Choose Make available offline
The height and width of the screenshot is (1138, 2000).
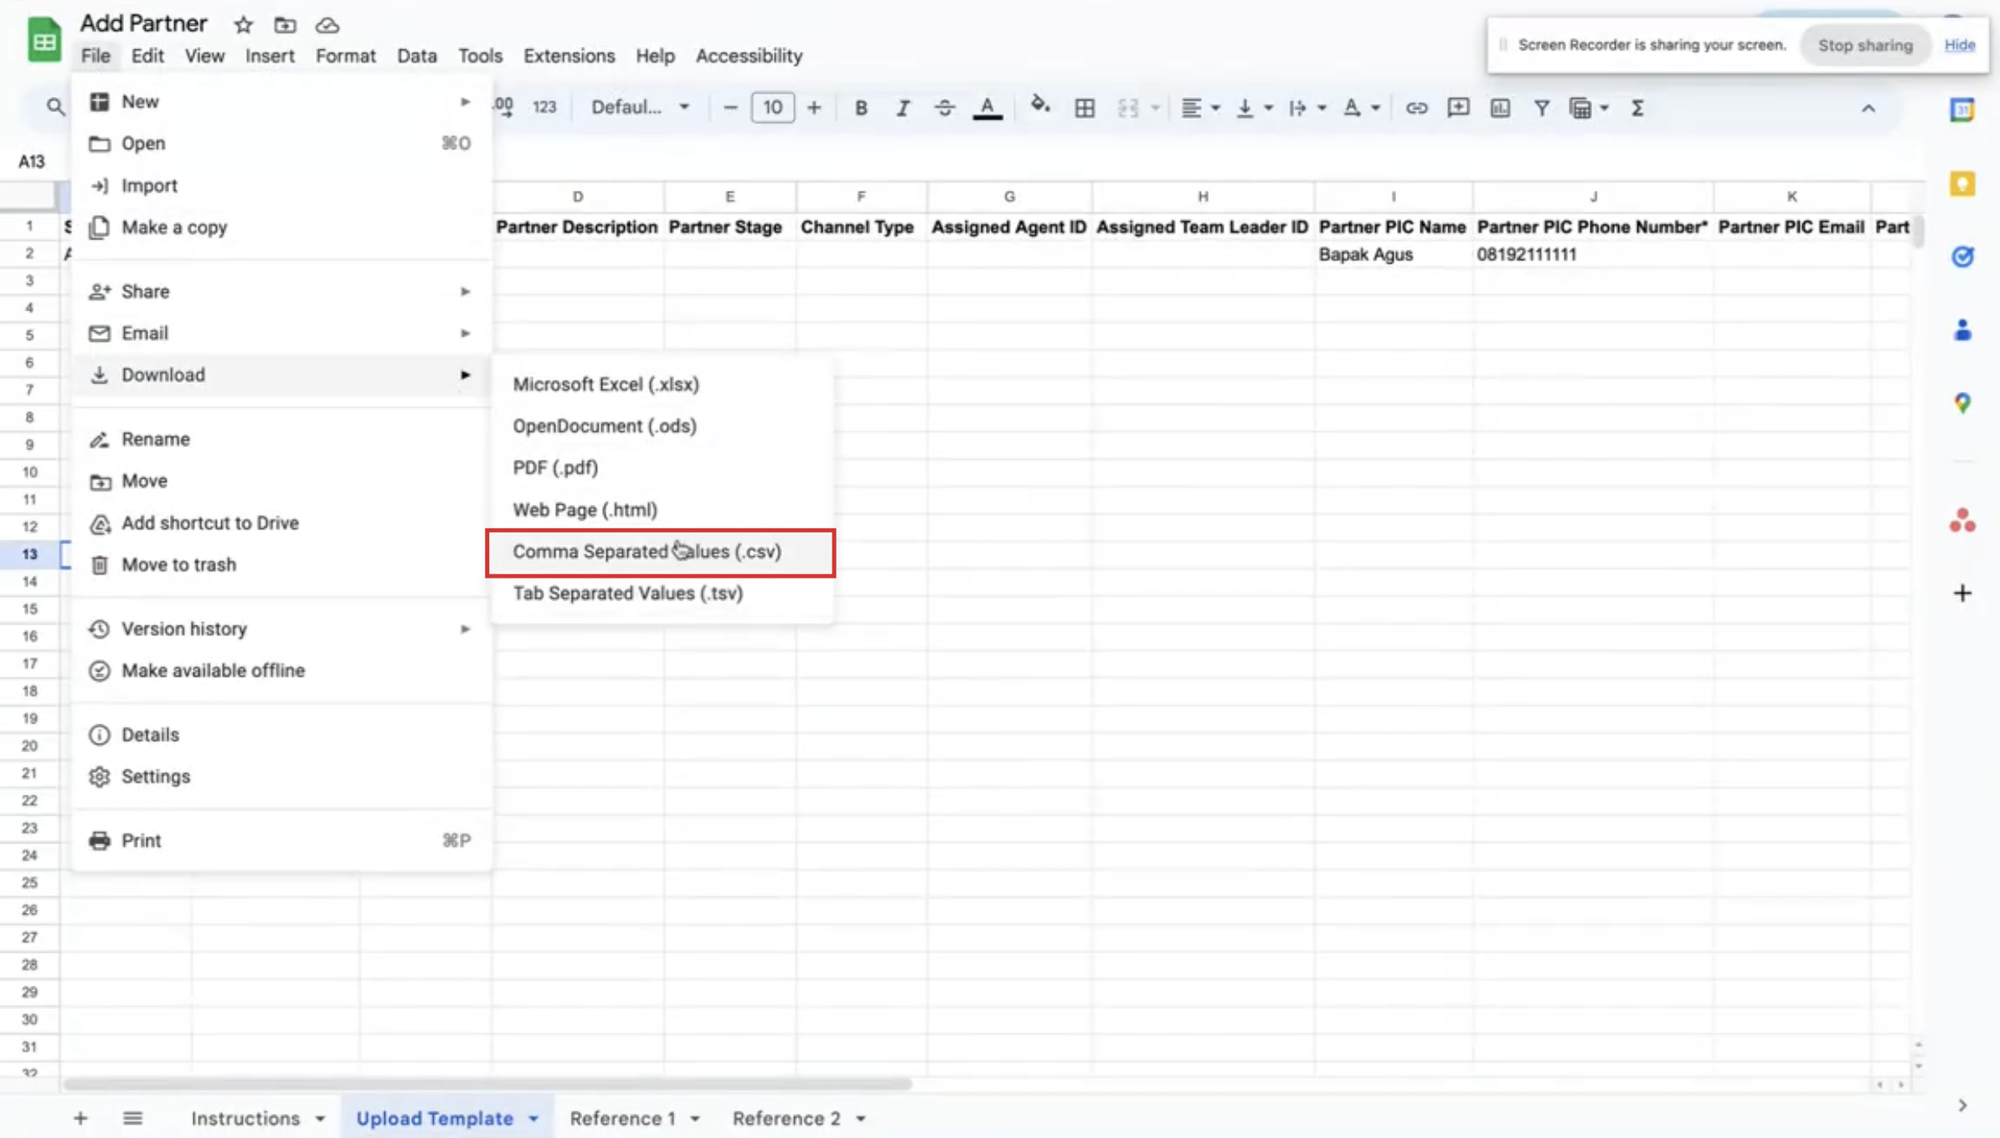point(281,671)
